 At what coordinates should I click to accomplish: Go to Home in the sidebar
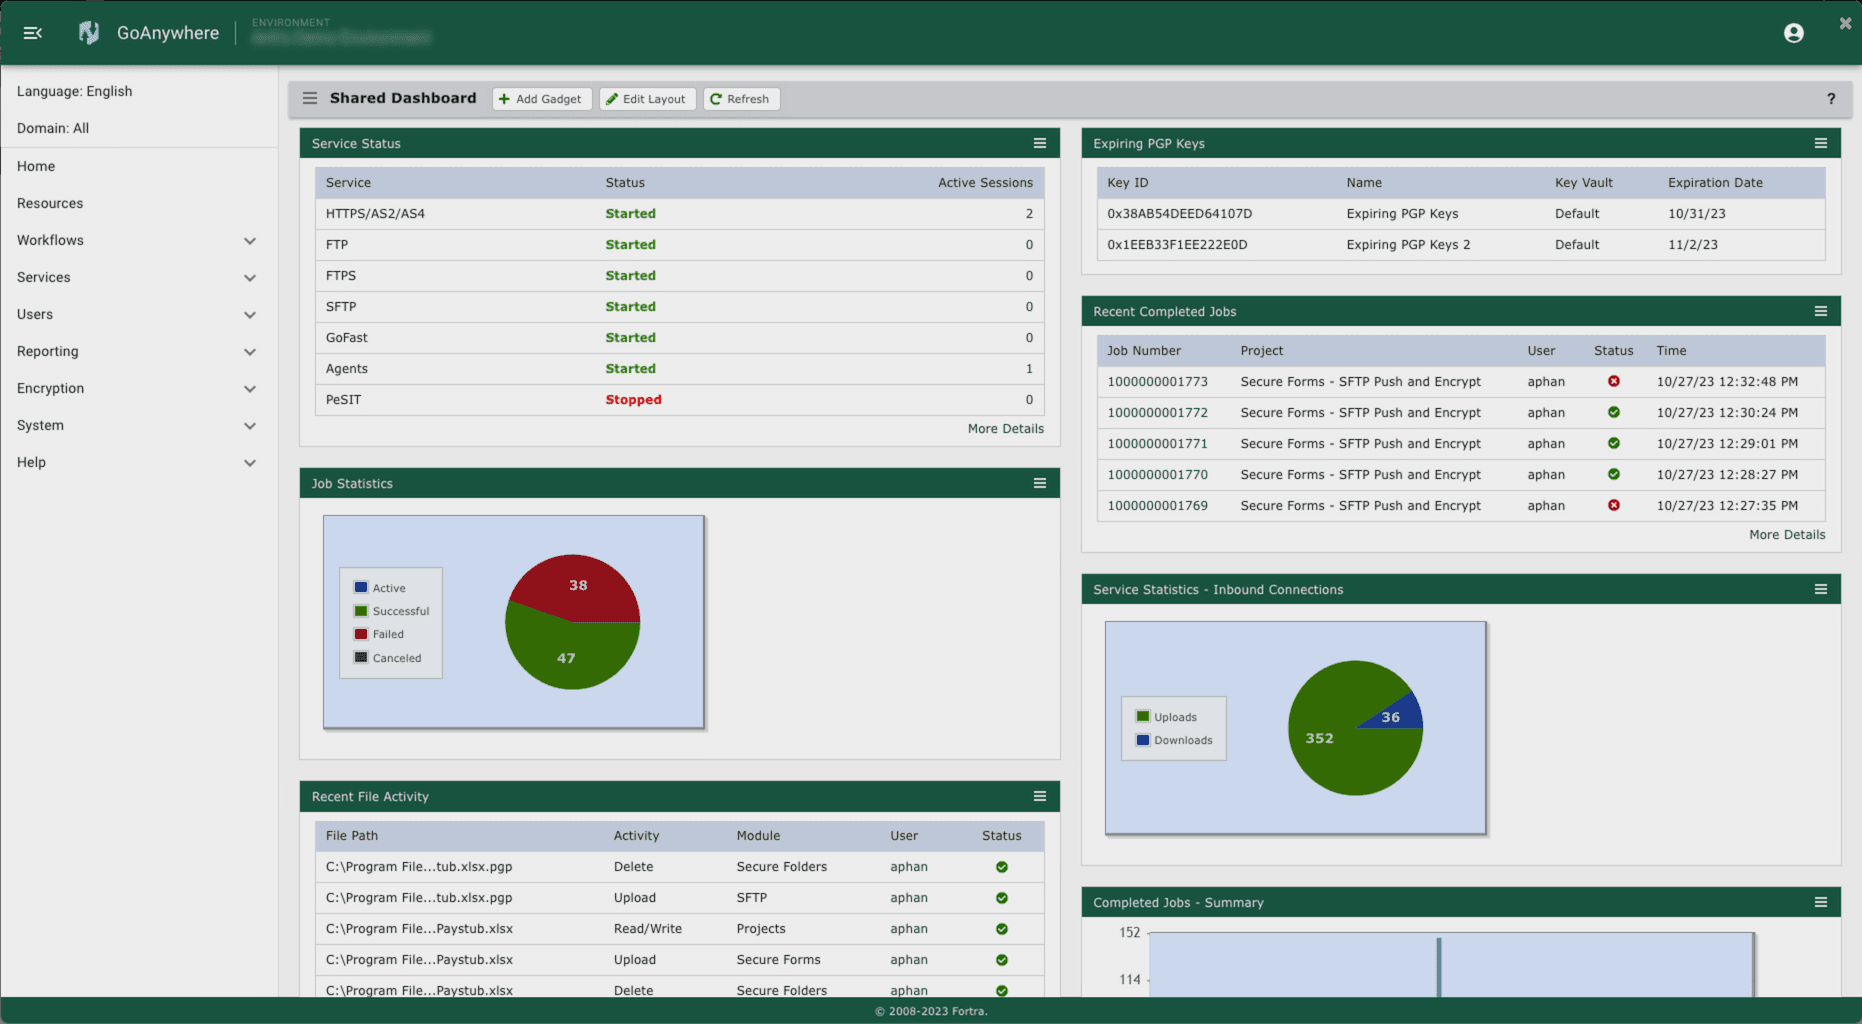pyautogui.click(x=36, y=166)
